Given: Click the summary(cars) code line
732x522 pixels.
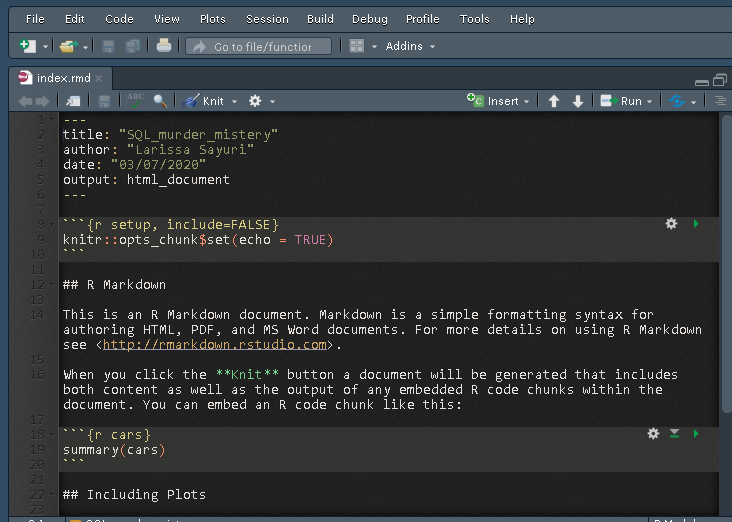Looking at the screenshot, I should [114, 450].
